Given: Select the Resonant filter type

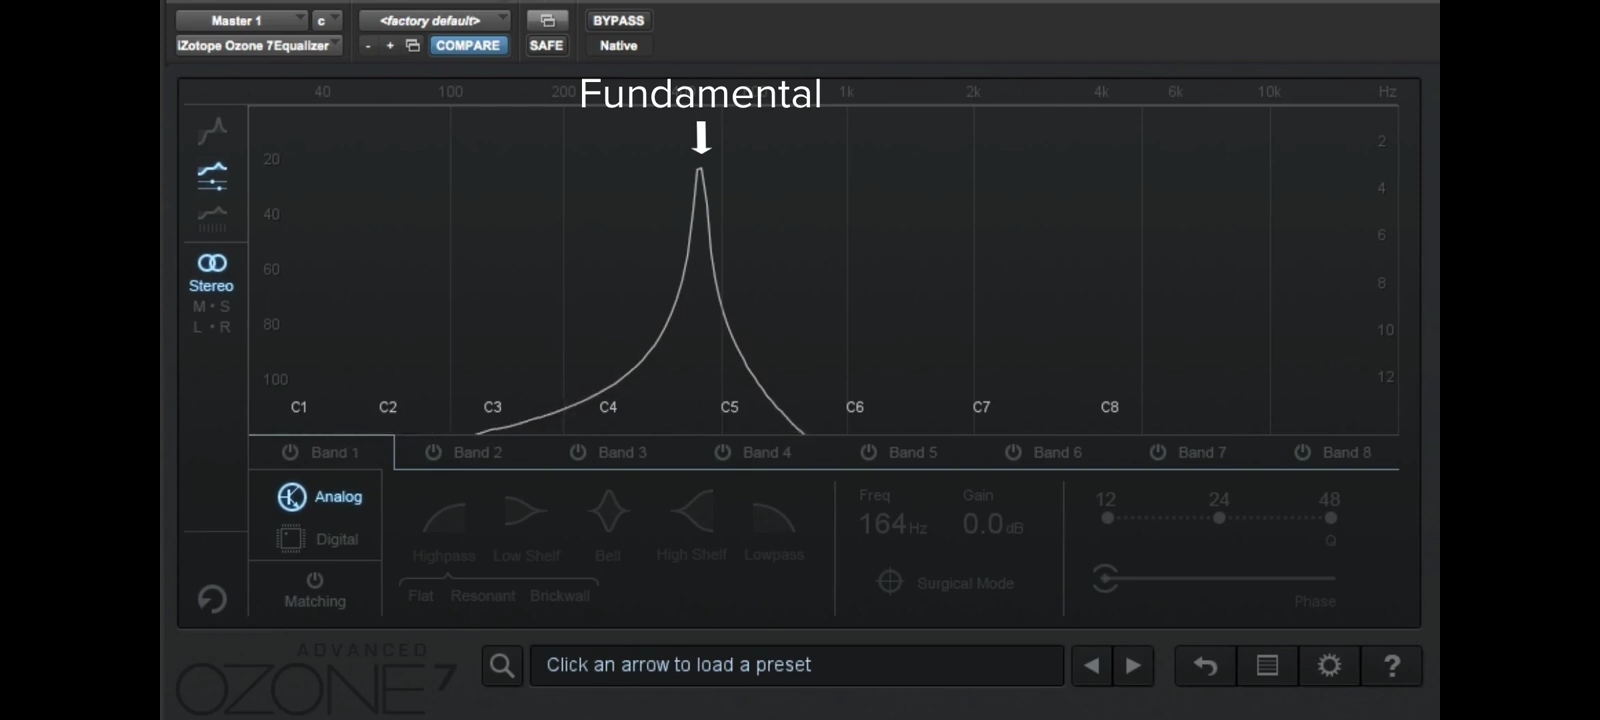Looking at the screenshot, I should [x=483, y=595].
